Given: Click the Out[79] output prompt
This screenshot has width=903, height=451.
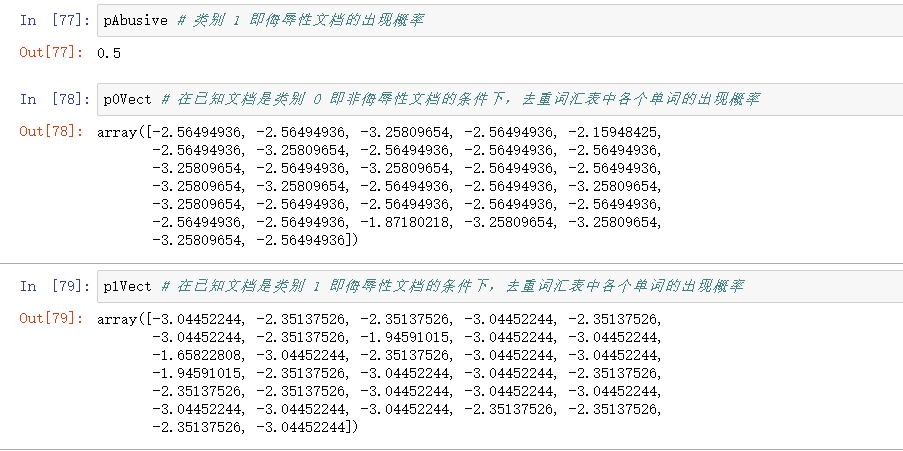Looking at the screenshot, I should coord(51,319).
